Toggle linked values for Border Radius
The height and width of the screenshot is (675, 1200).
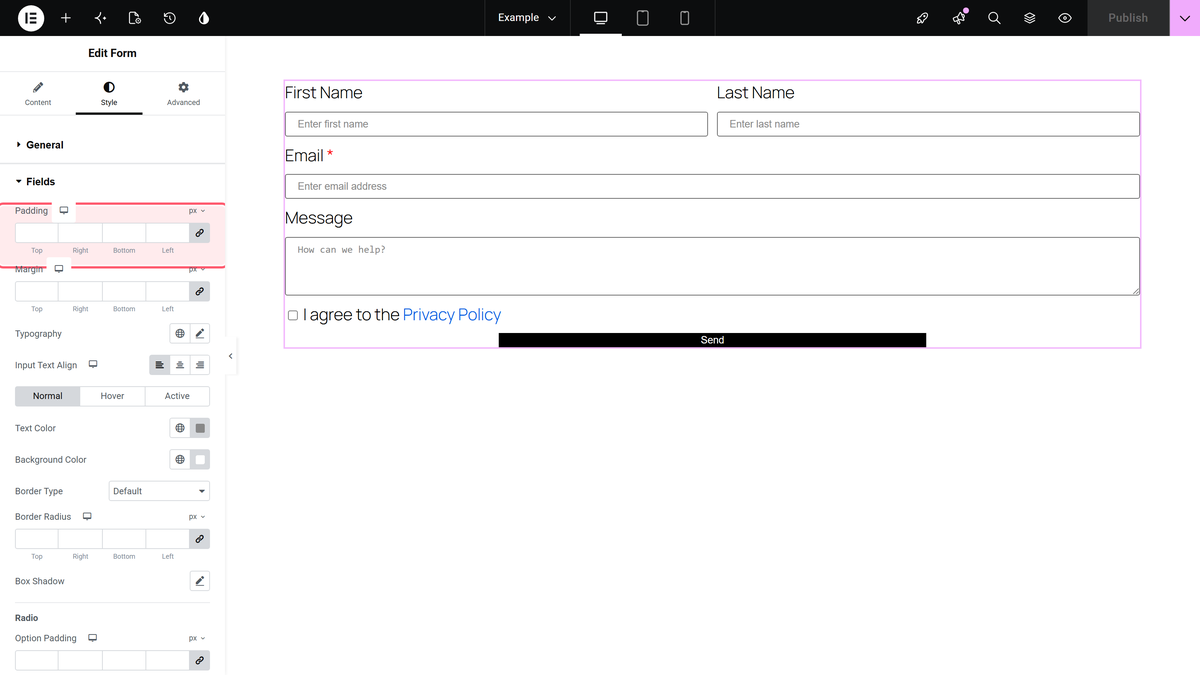coord(200,539)
